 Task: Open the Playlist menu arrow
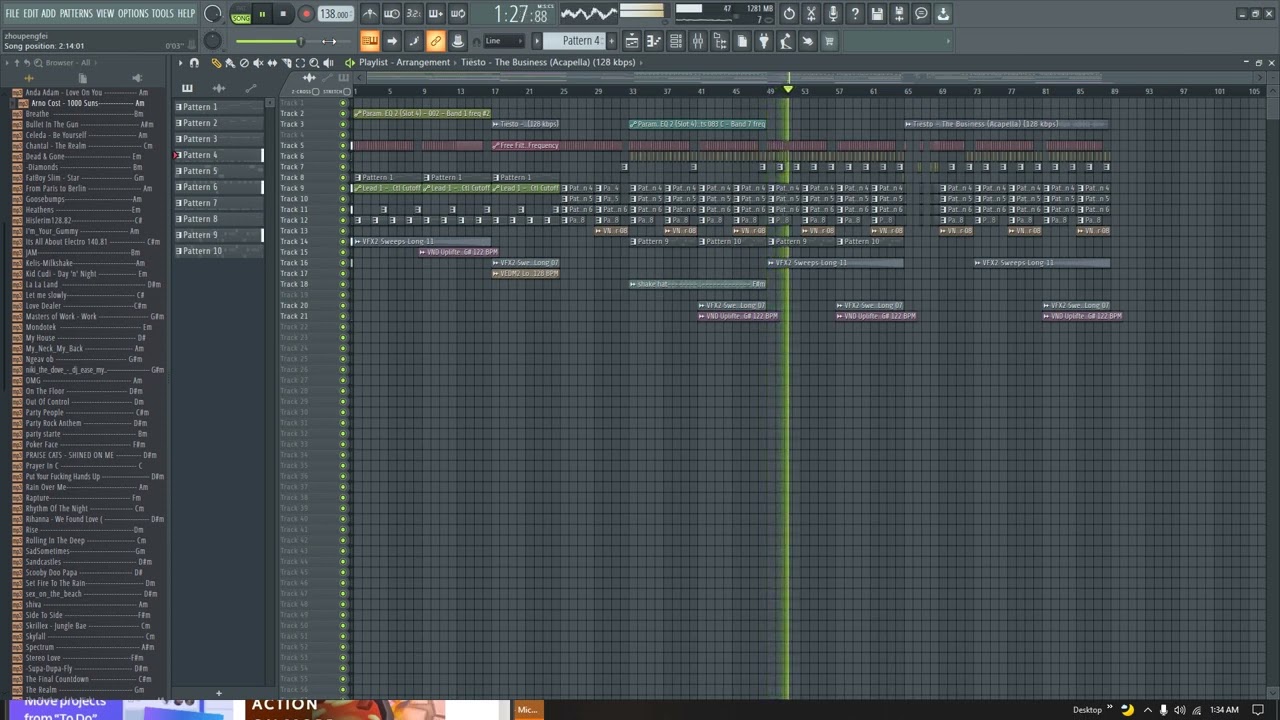point(181,63)
